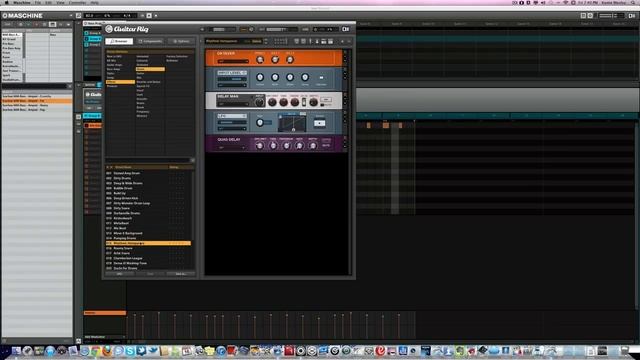This screenshot has width=640, height=360.
Task: Click the first knob on purple Quad Delay
Action: (x=259, y=146)
